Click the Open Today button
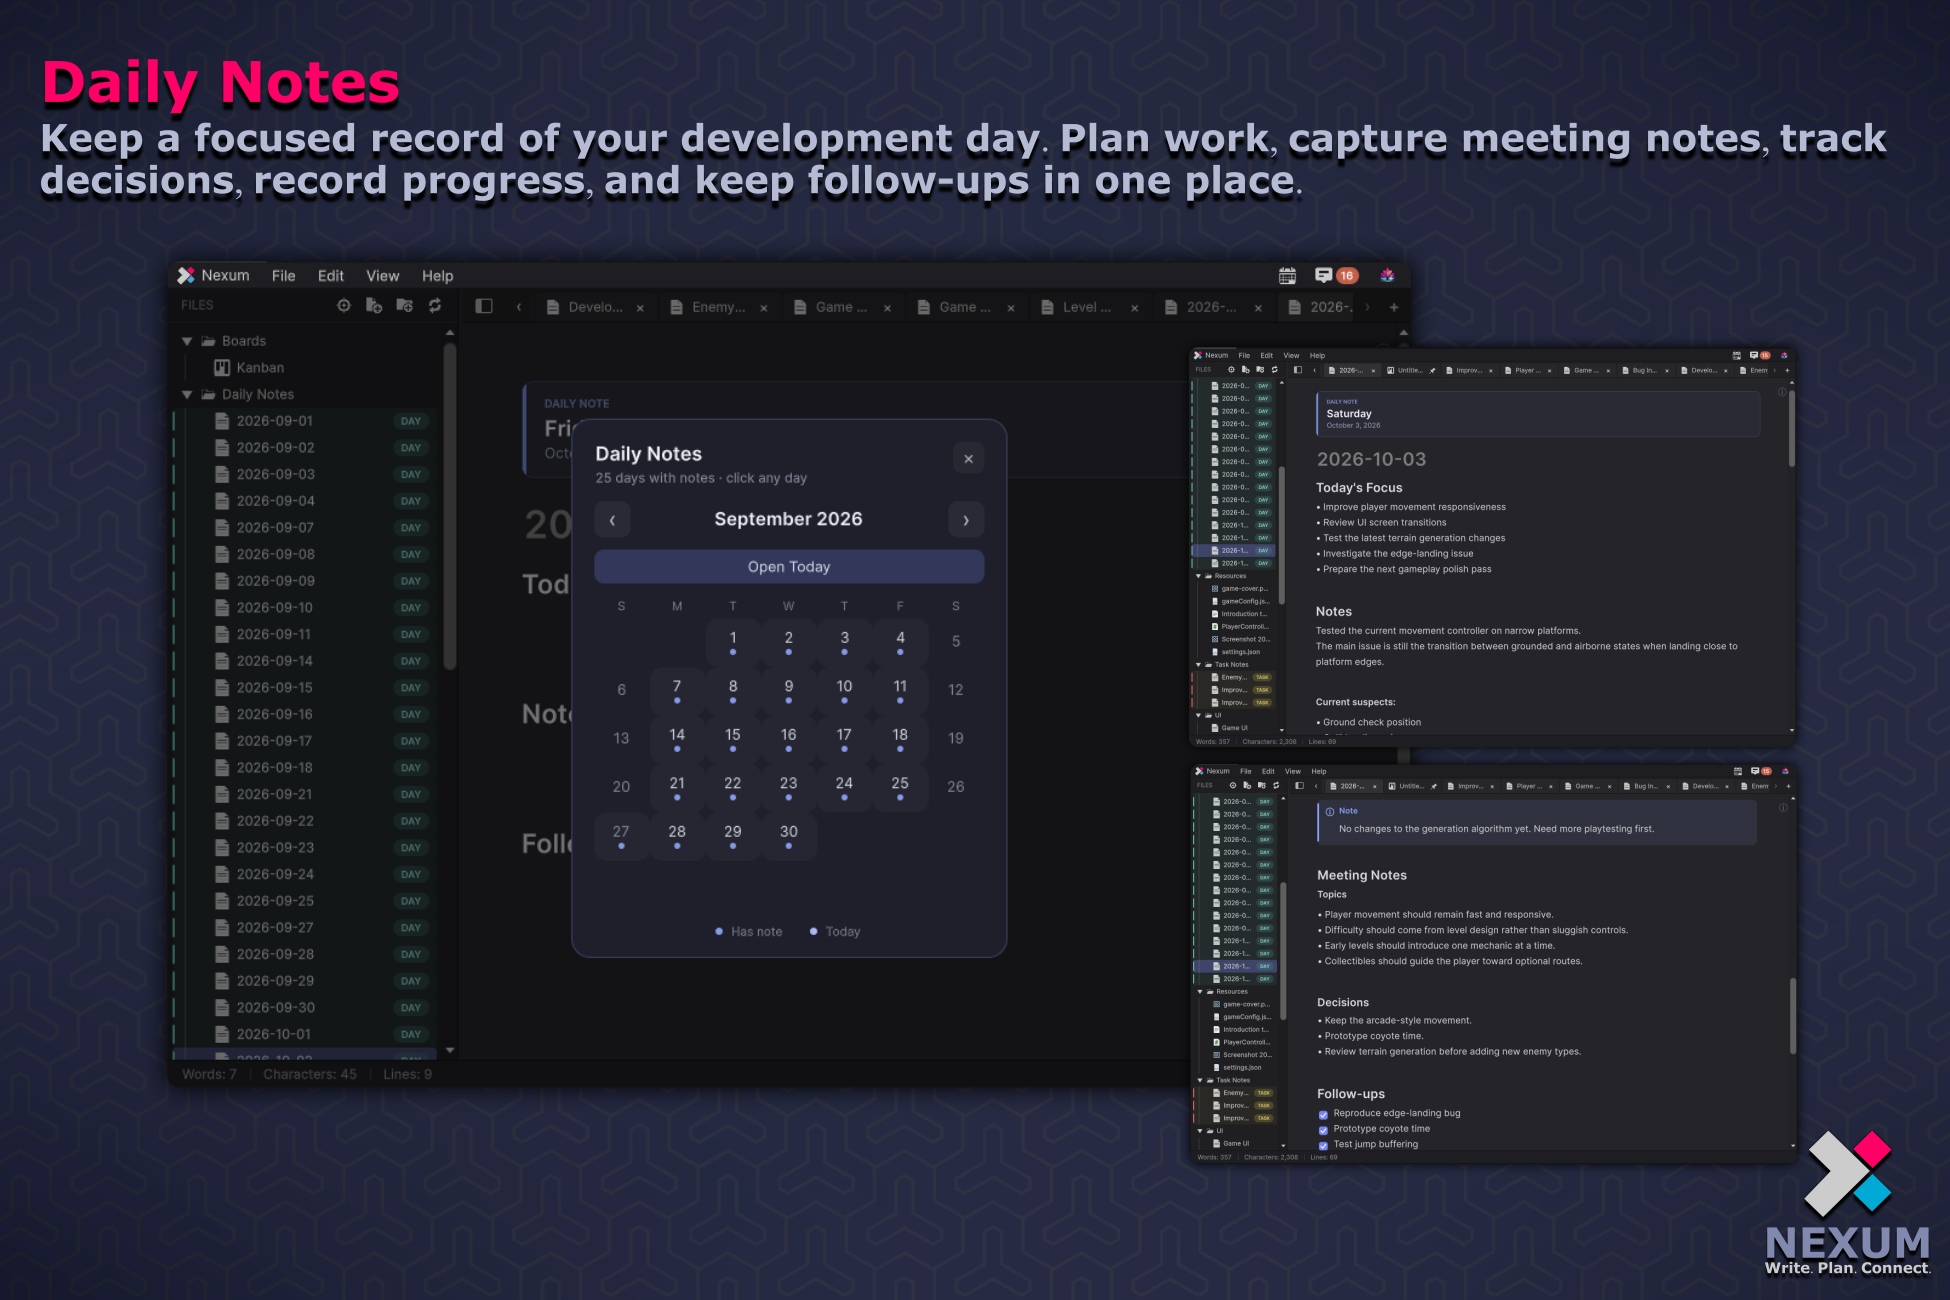 (x=789, y=567)
